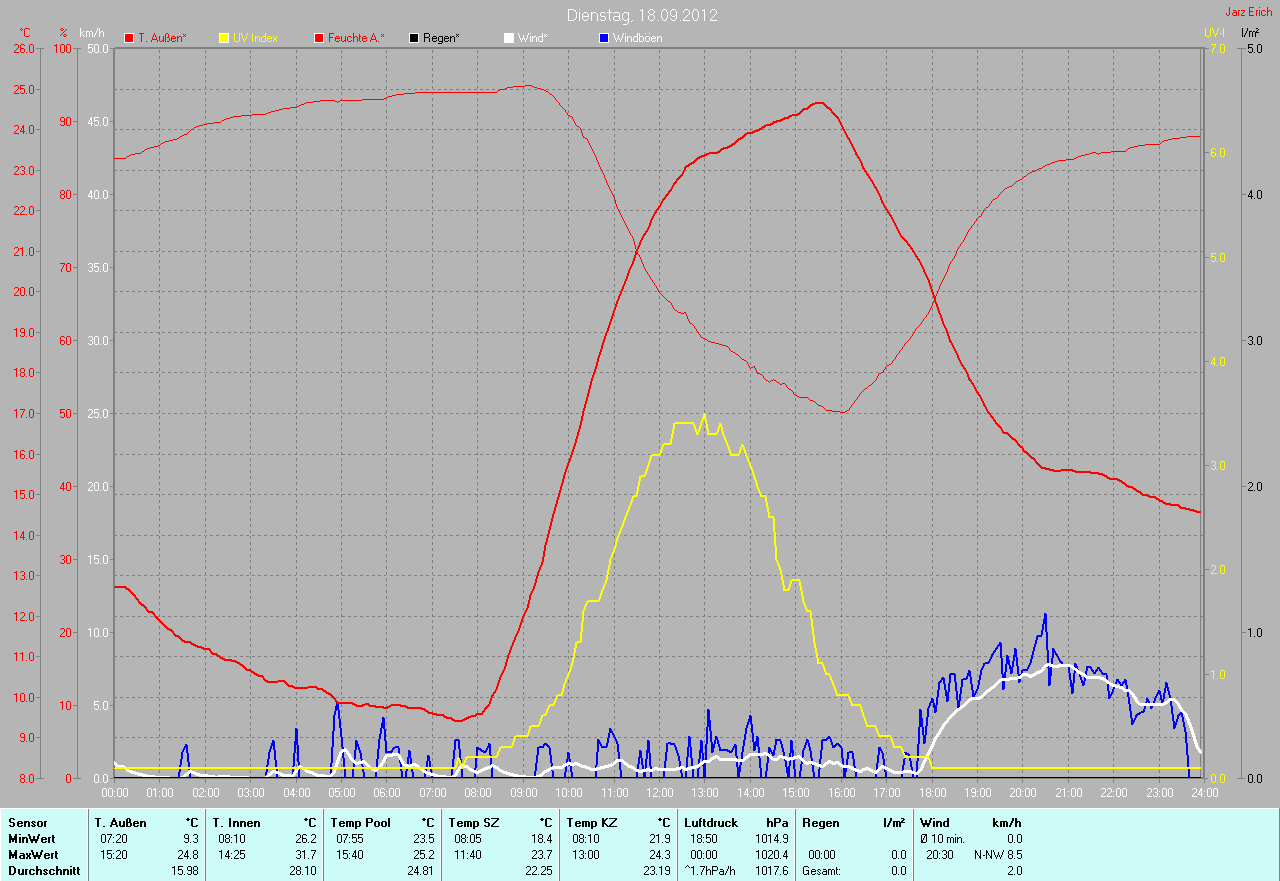Click the red T. Außen legend swatch

click(x=129, y=38)
